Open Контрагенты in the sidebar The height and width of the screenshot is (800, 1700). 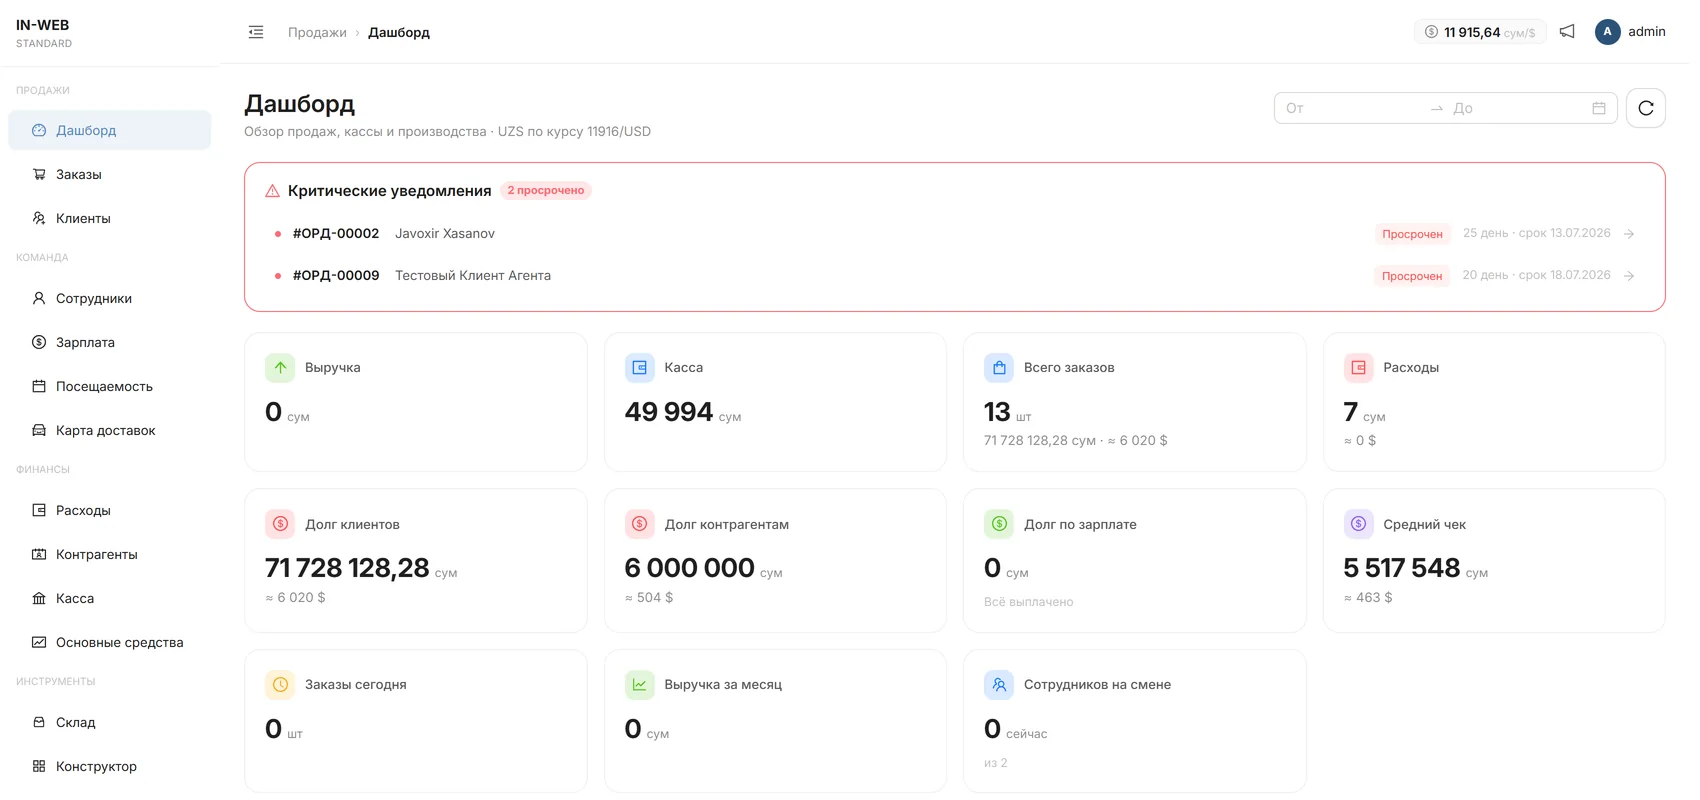tap(109, 554)
